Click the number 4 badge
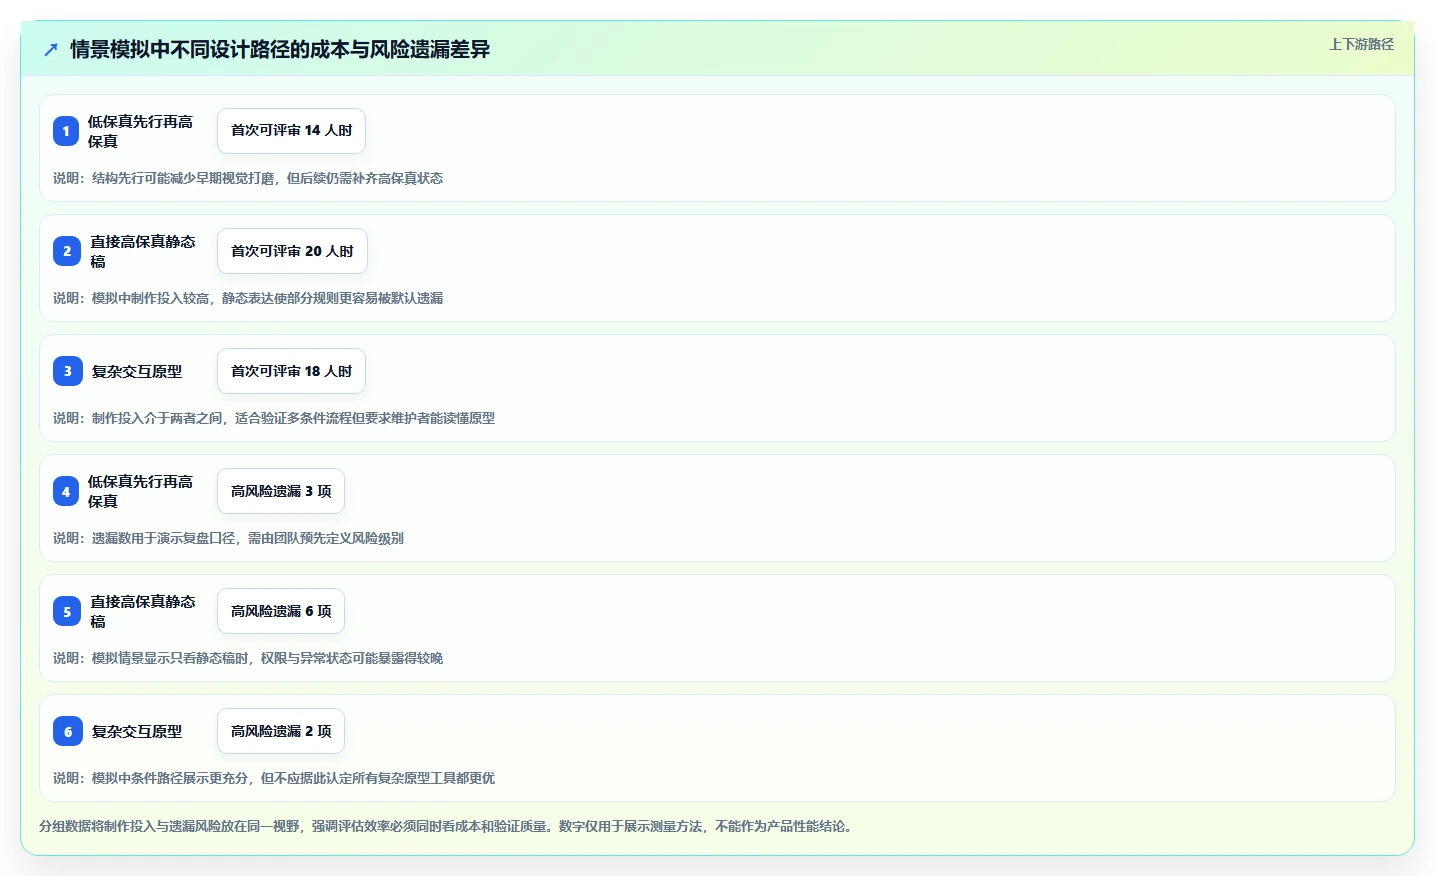The width and height of the screenshot is (1435, 876). click(x=66, y=491)
